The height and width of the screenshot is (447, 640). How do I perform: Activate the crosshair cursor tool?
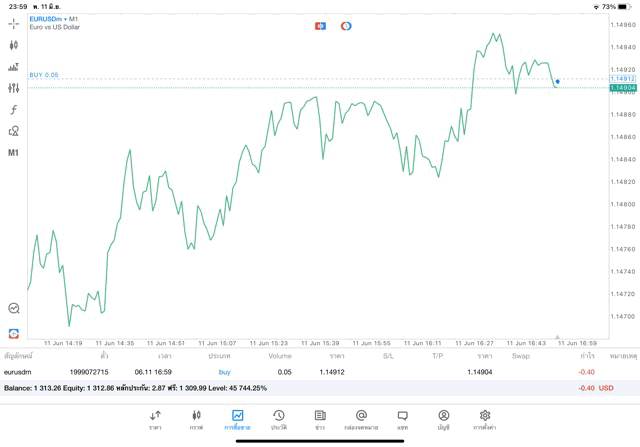pyautogui.click(x=14, y=23)
